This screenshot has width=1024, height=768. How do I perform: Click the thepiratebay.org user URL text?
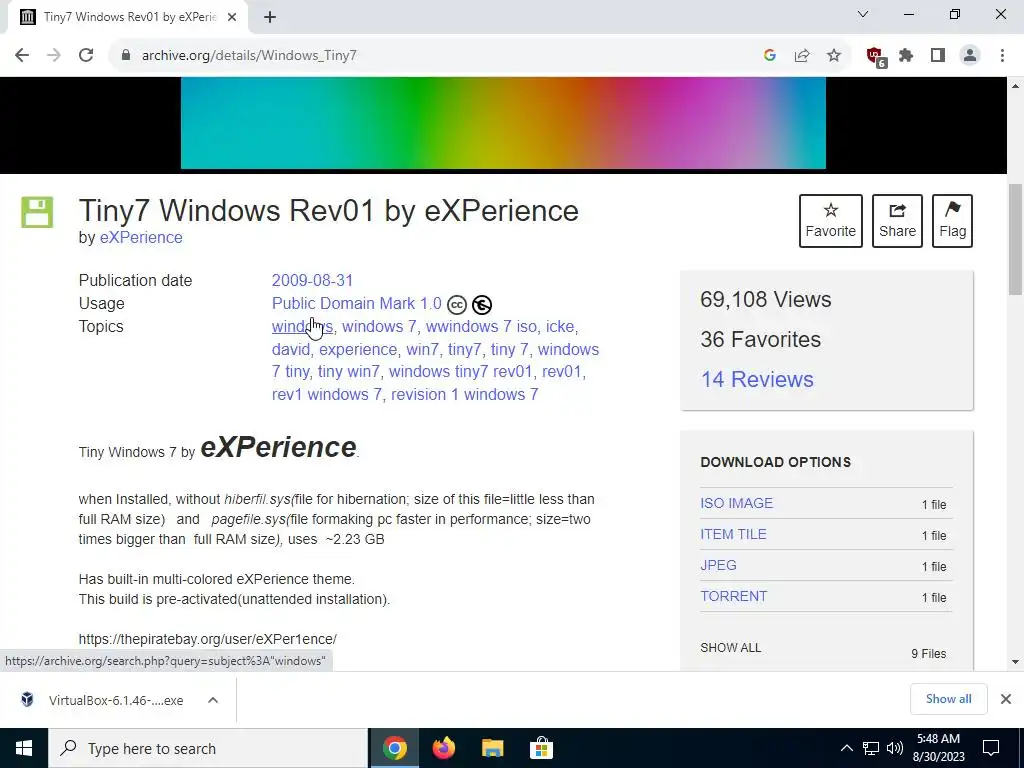(x=208, y=639)
